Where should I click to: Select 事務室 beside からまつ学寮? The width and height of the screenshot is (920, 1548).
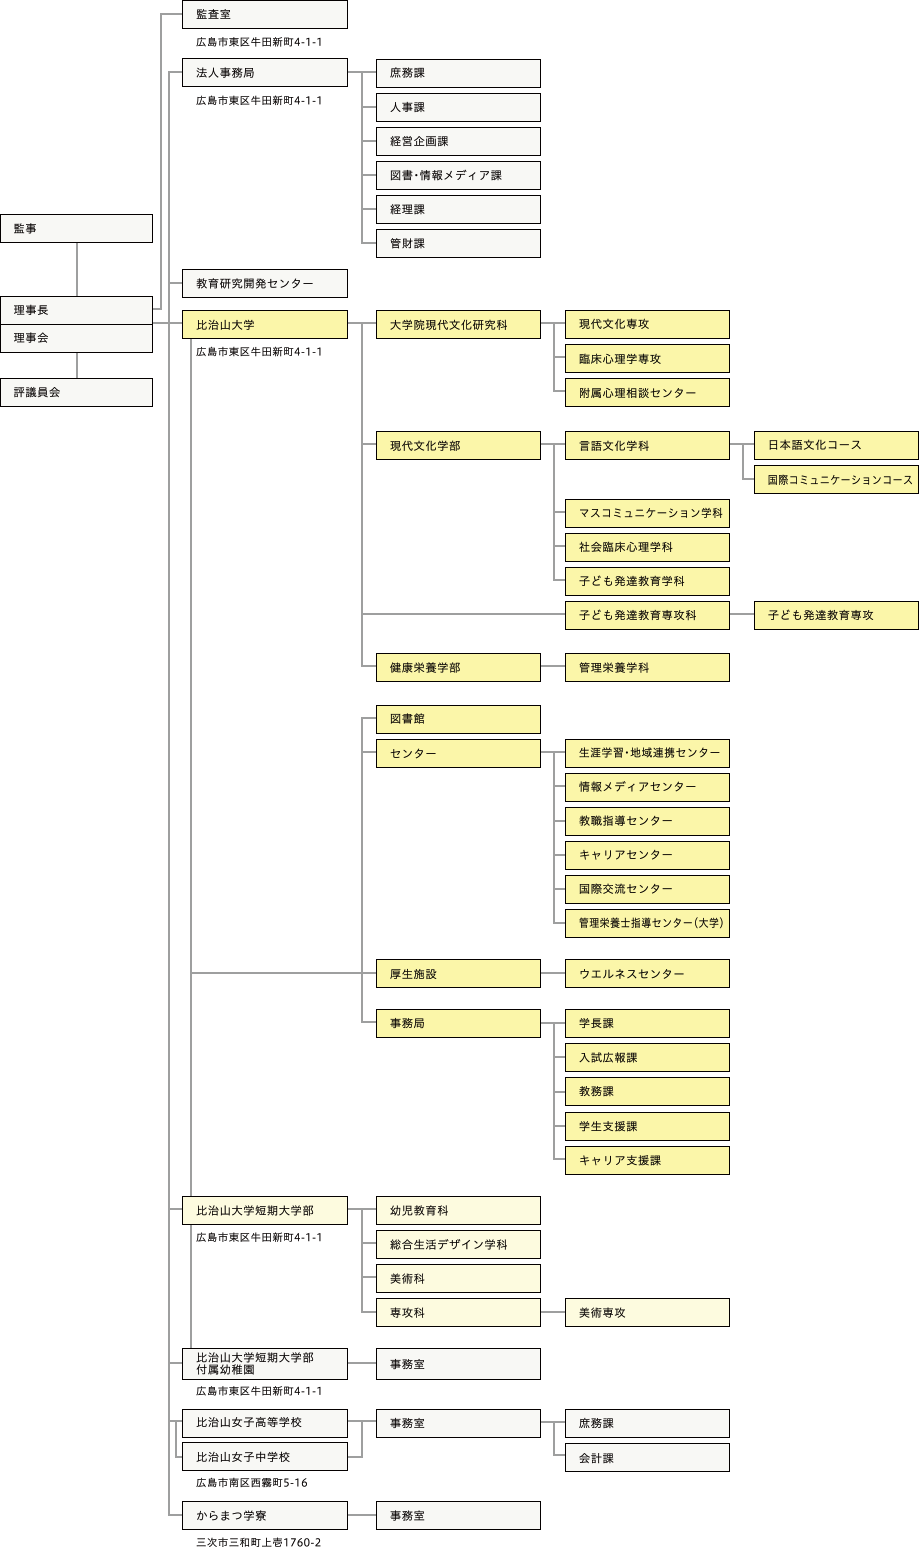[x=458, y=1515]
